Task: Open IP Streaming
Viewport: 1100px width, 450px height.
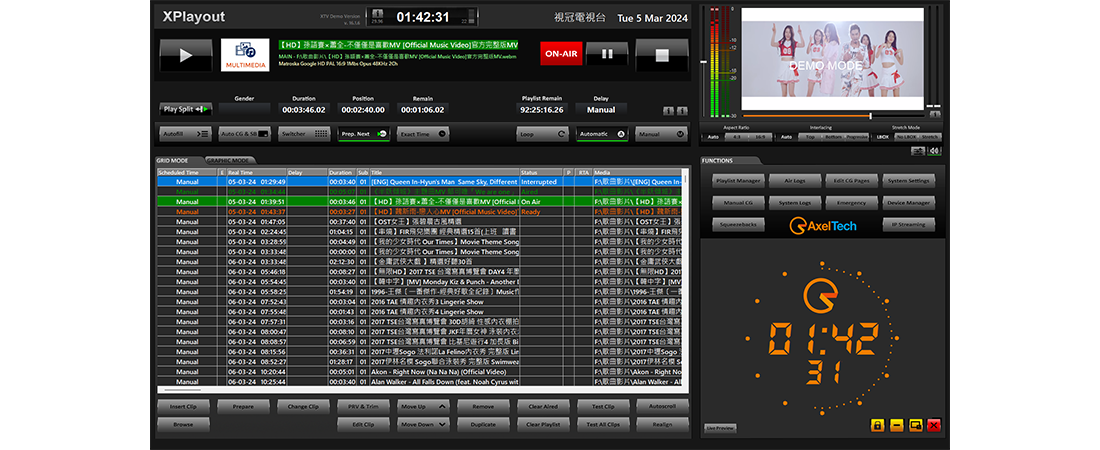Action: 908,225
